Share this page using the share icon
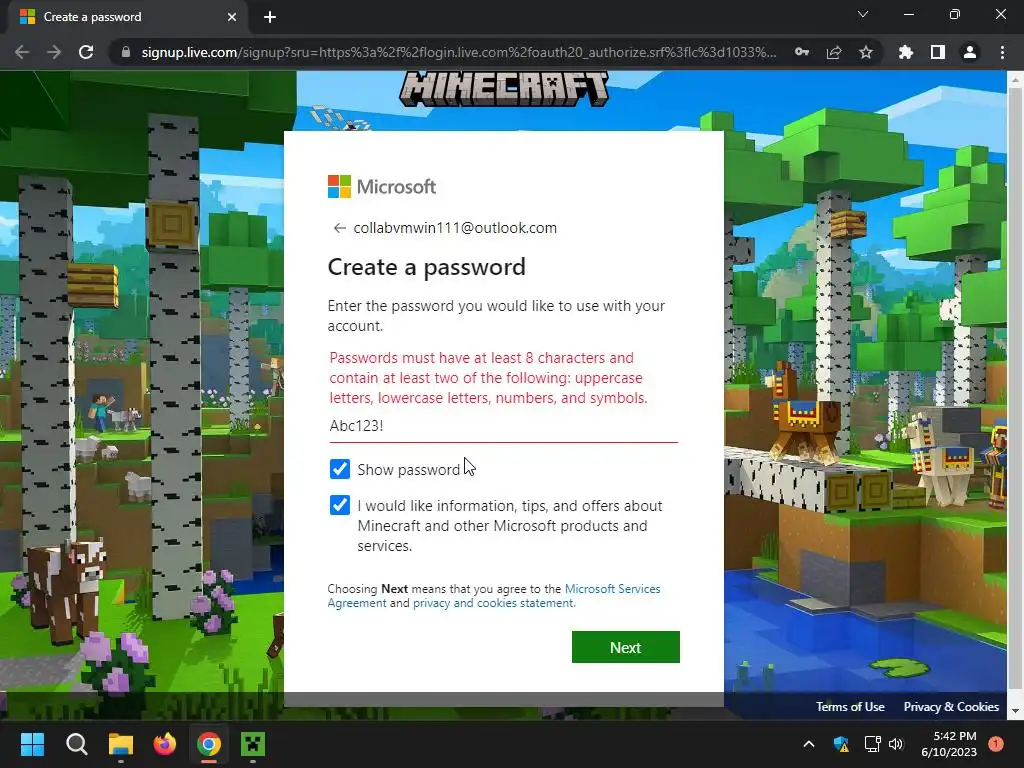The height and width of the screenshot is (768, 1024). coord(834,52)
